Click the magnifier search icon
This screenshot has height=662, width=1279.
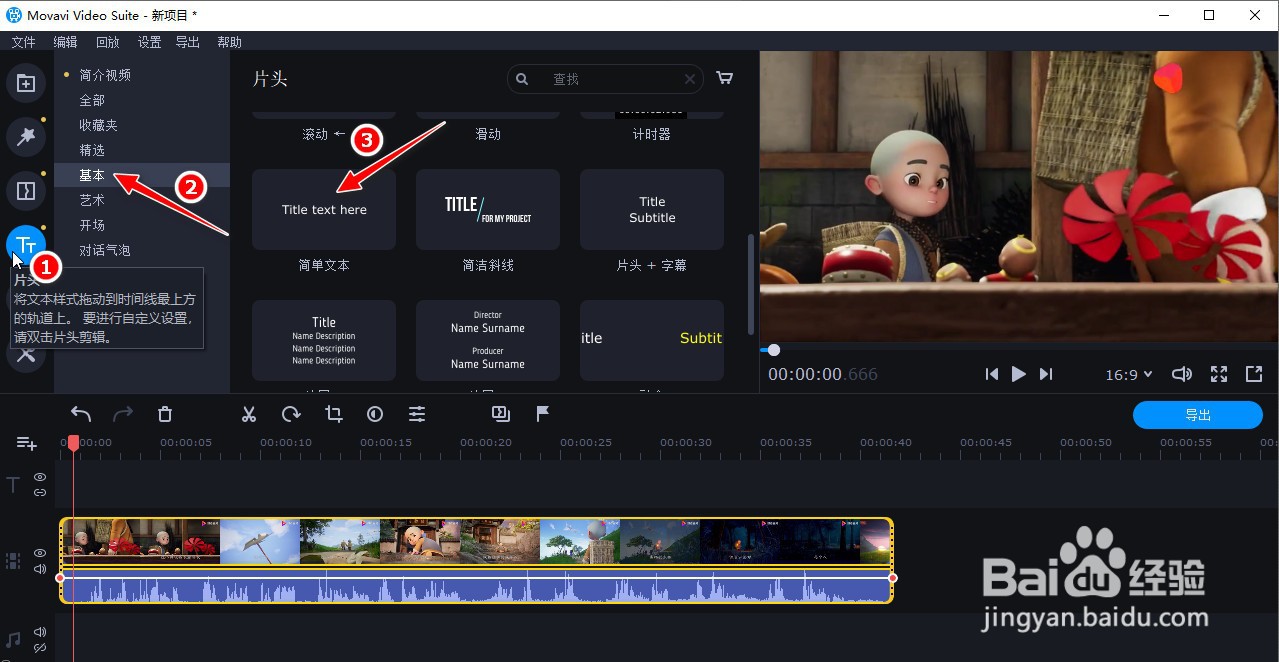[522, 79]
